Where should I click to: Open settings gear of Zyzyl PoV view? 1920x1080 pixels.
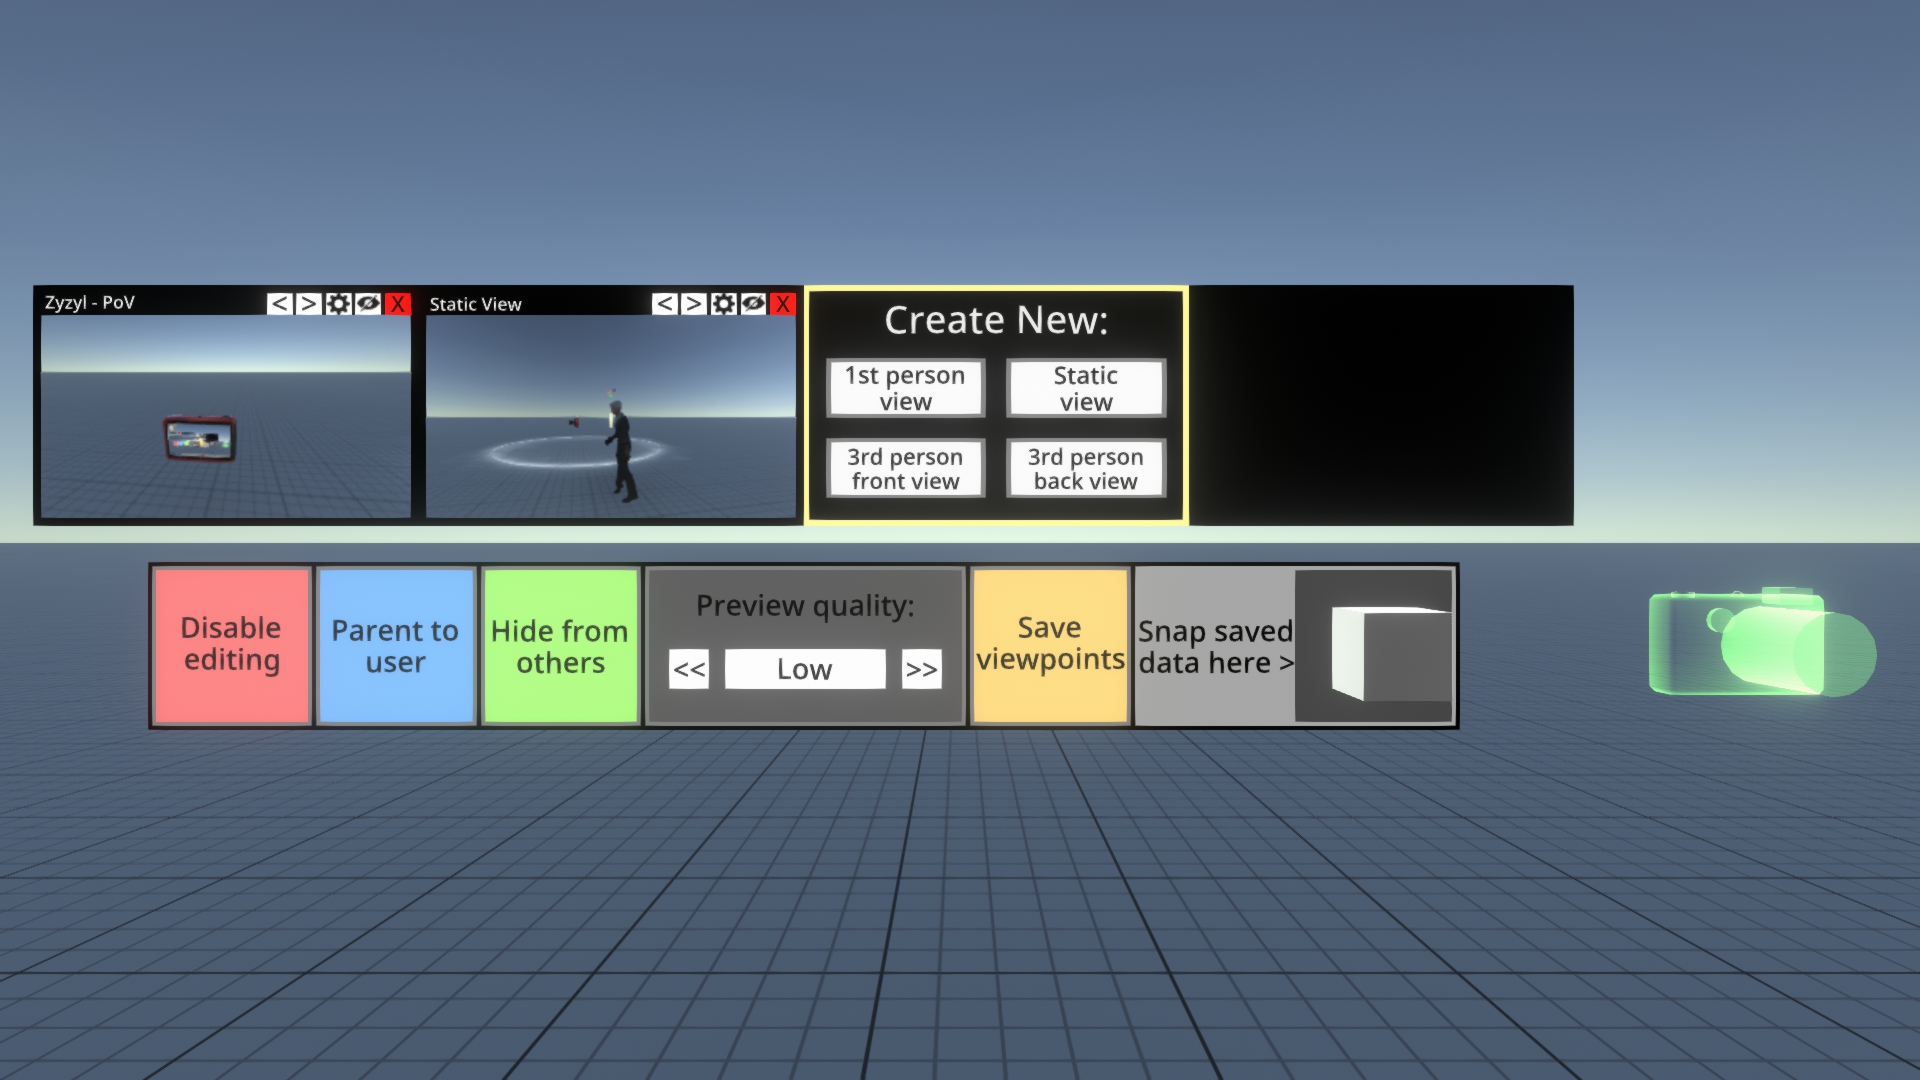click(338, 303)
